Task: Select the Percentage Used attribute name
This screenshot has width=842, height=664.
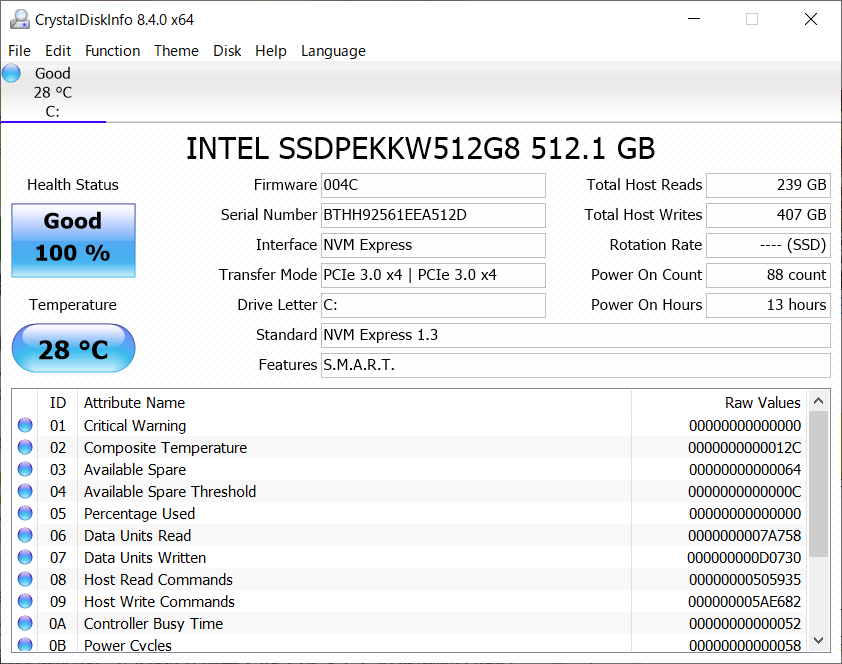Action: click(139, 514)
